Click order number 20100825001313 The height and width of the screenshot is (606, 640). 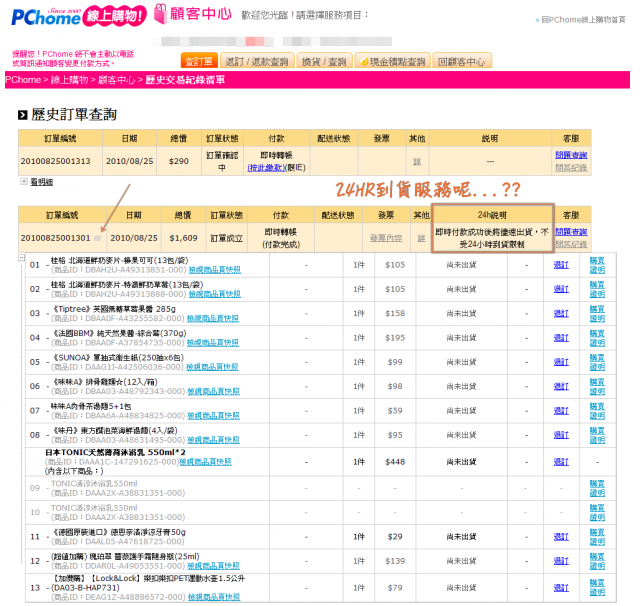56,161
